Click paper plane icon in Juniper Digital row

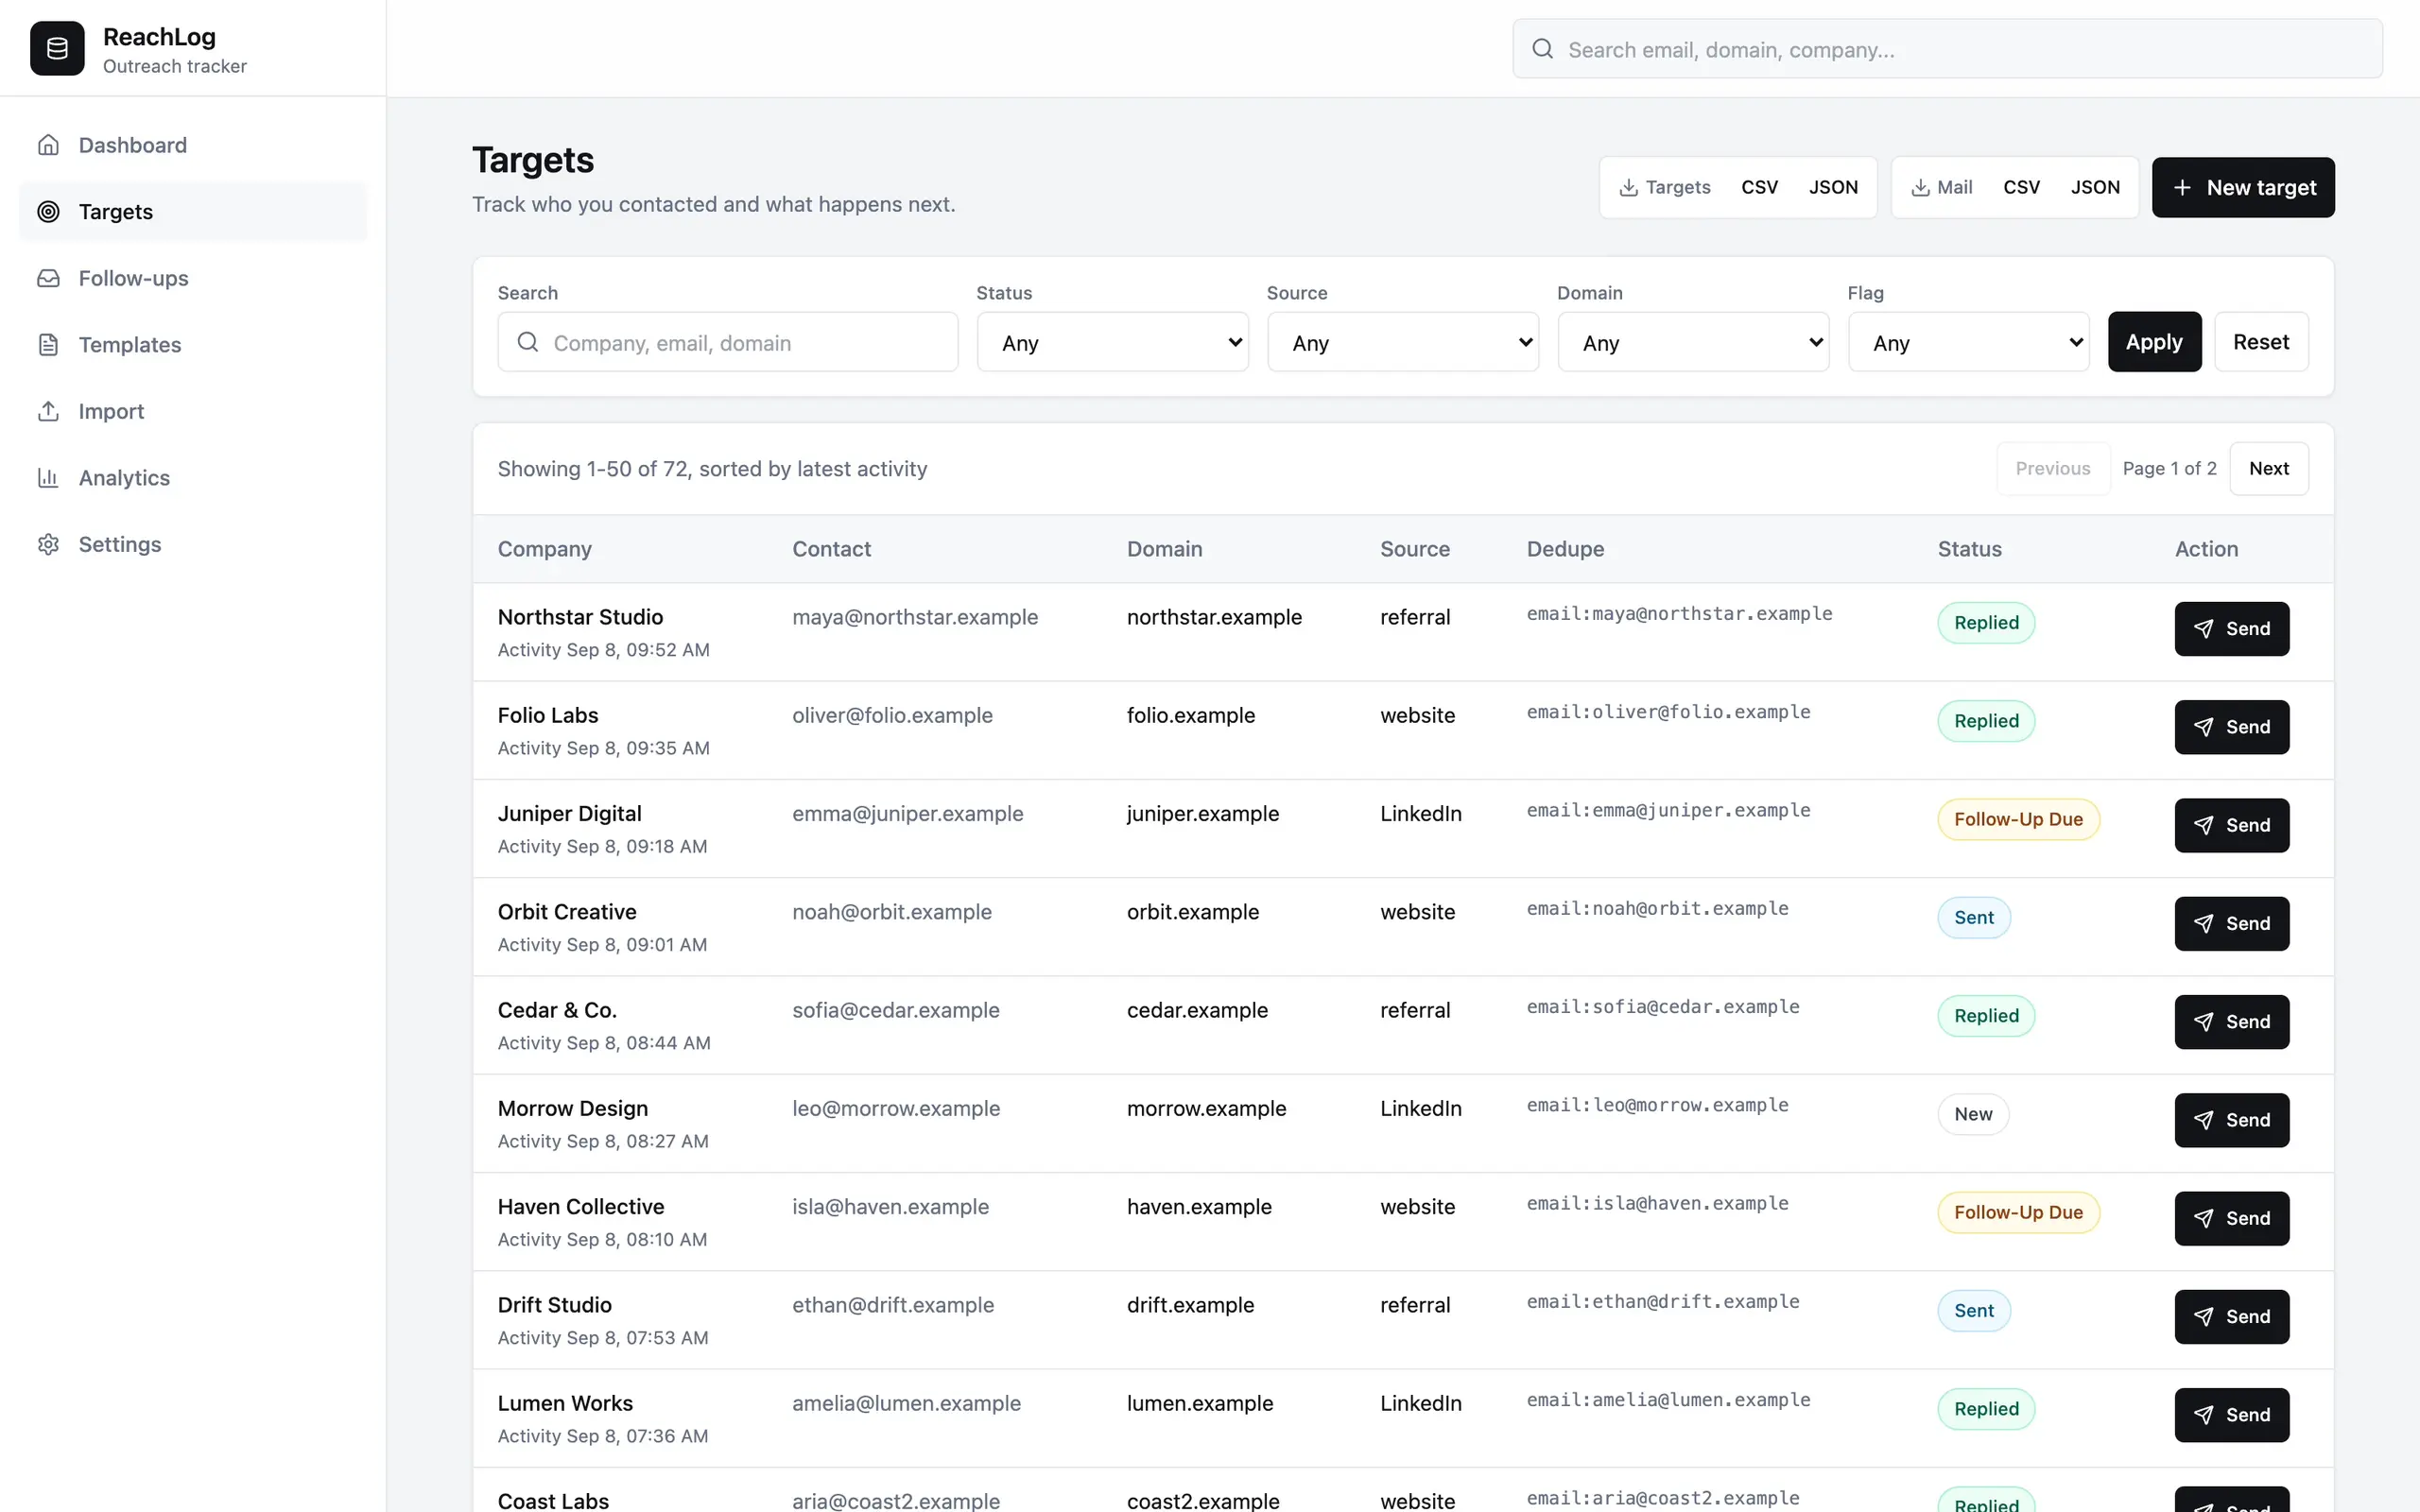pos(2203,825)
